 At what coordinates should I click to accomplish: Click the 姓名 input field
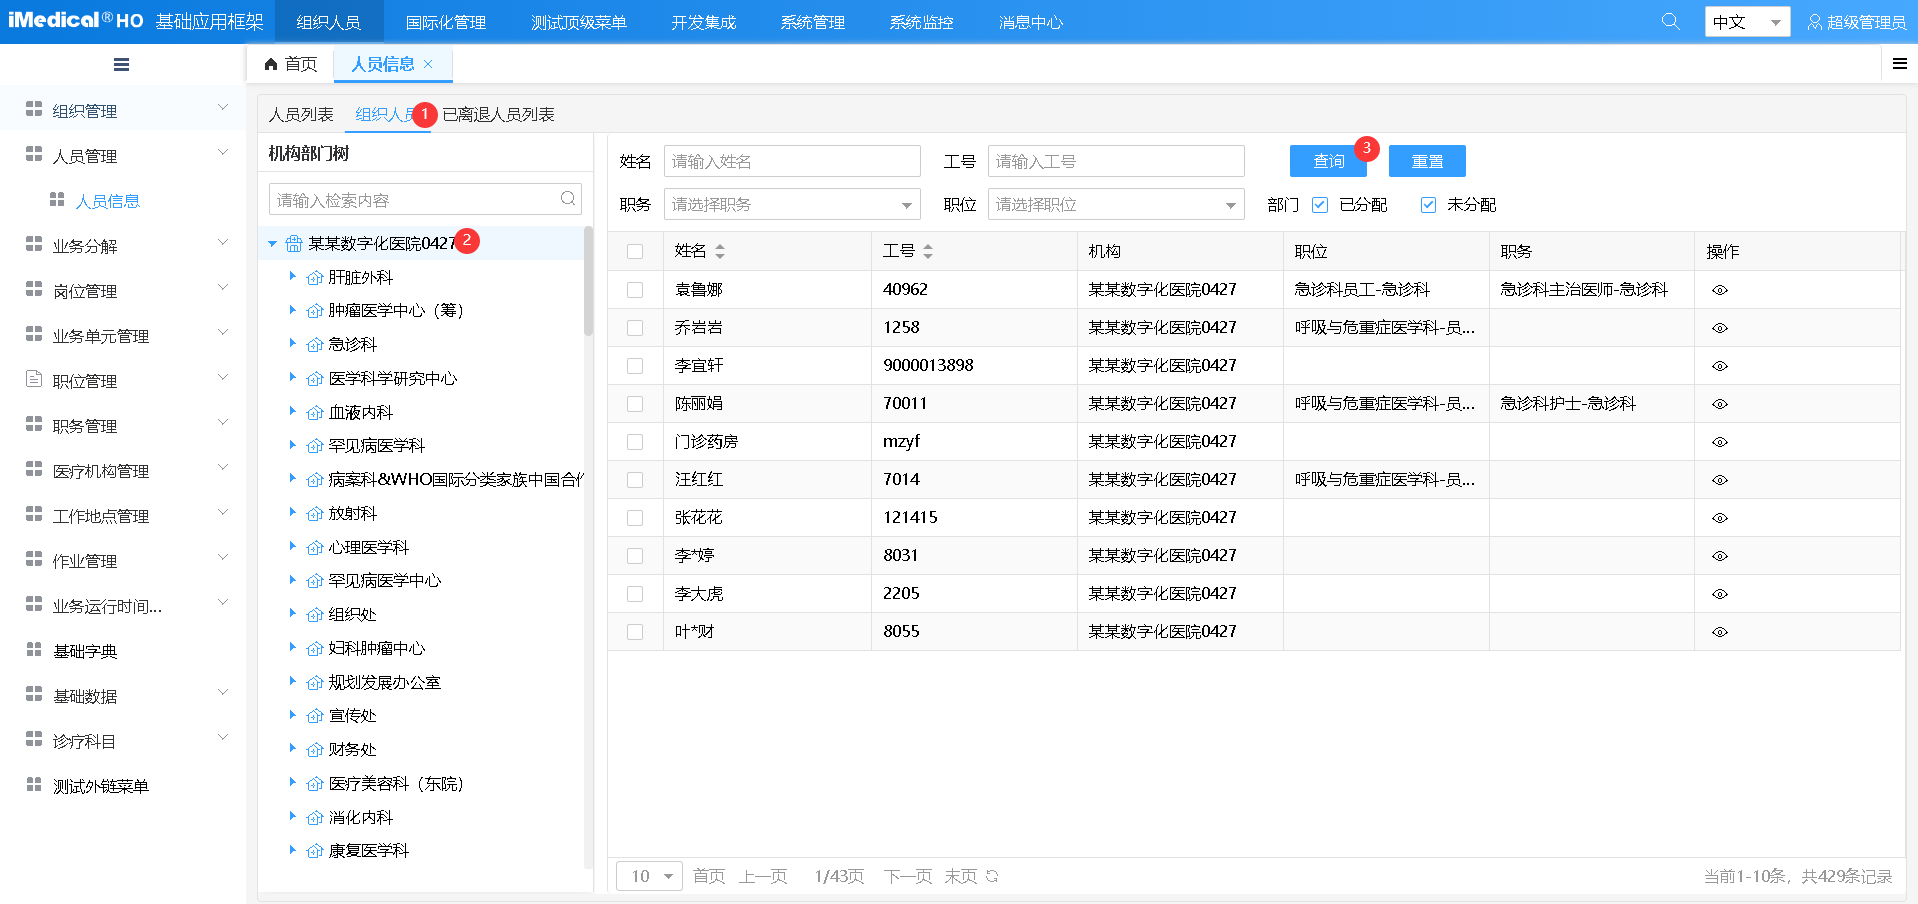tap(792, 161)
